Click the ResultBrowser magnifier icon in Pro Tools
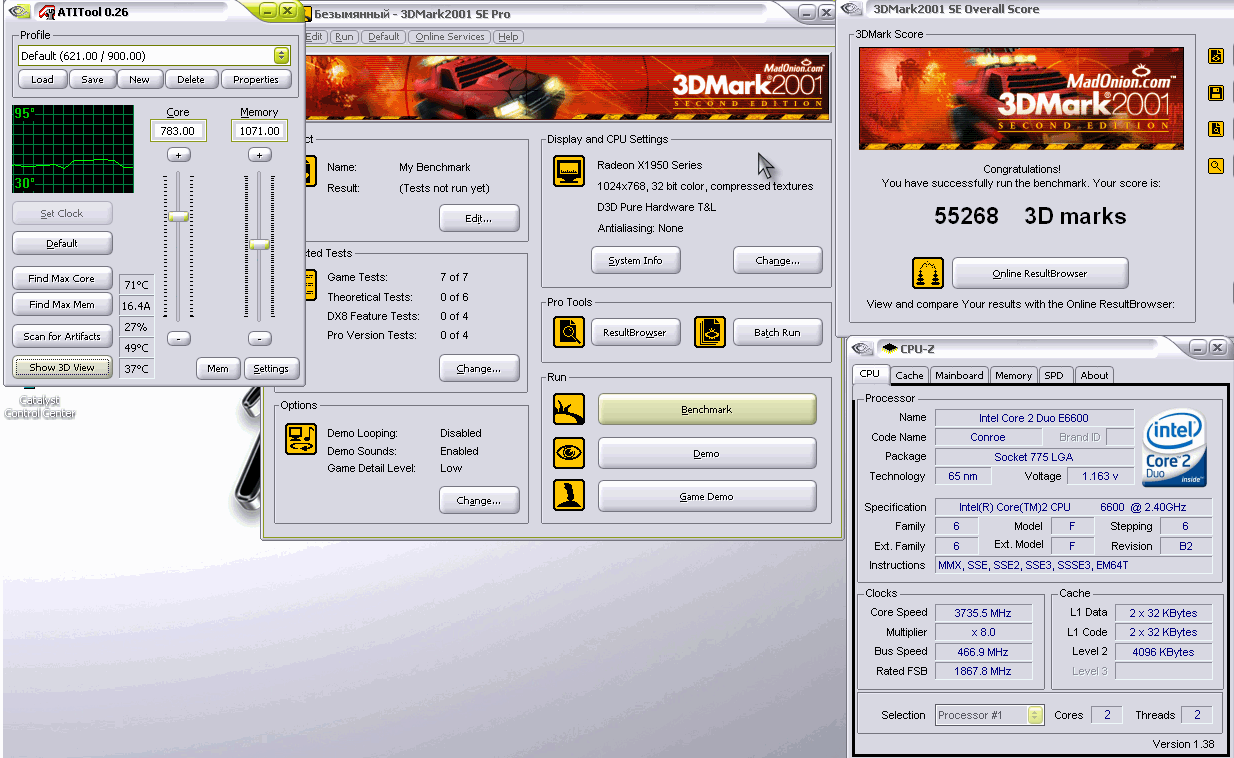 (569, 331)
